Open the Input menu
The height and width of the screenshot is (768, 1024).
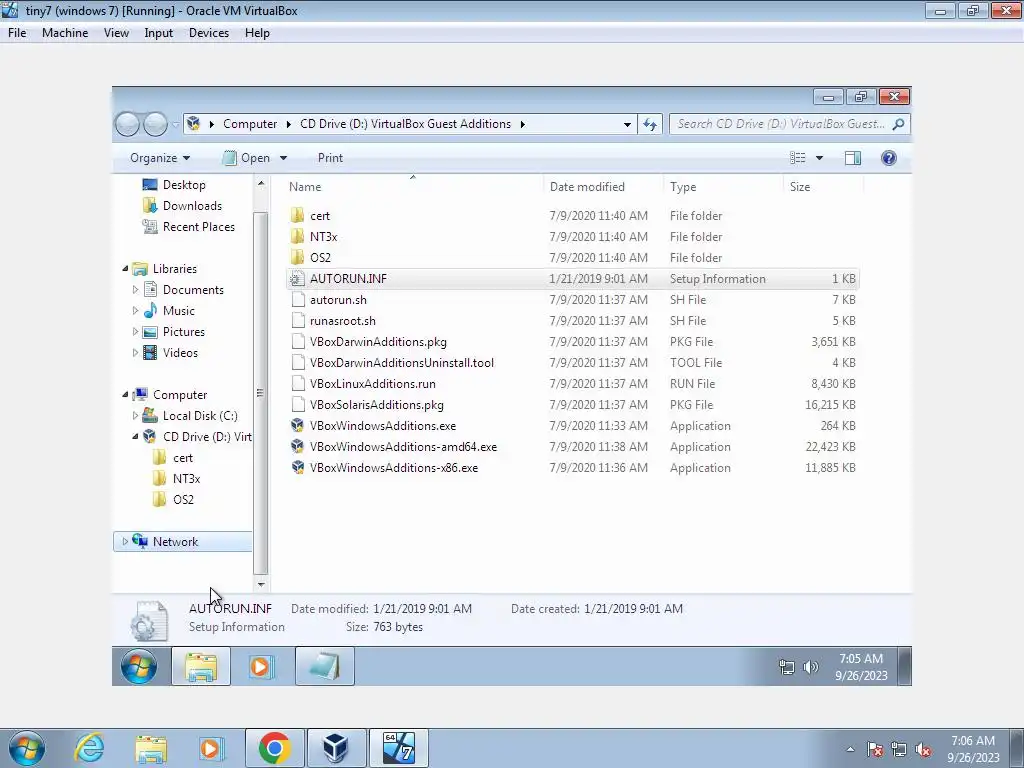[x=159, y=33]
